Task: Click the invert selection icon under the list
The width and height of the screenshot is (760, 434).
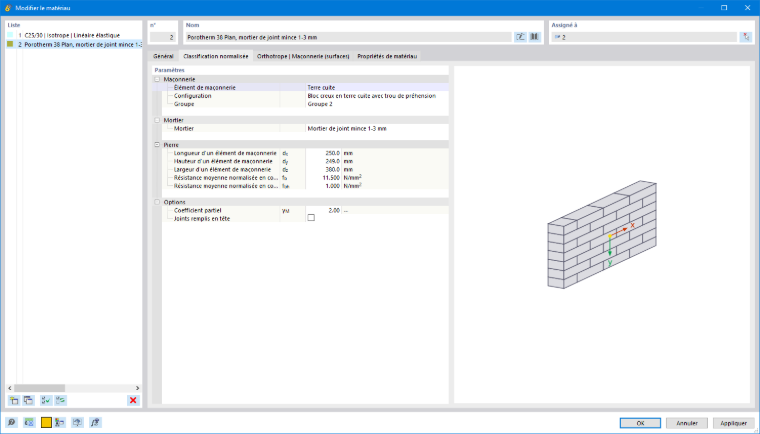Action: pyautogui.click(x=61, y=400)
